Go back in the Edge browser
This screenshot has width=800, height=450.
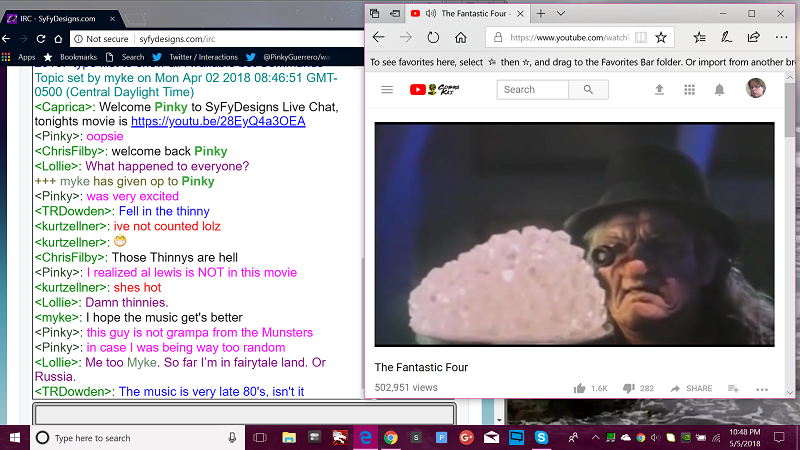pyautogui.click(x=378, y=37)
